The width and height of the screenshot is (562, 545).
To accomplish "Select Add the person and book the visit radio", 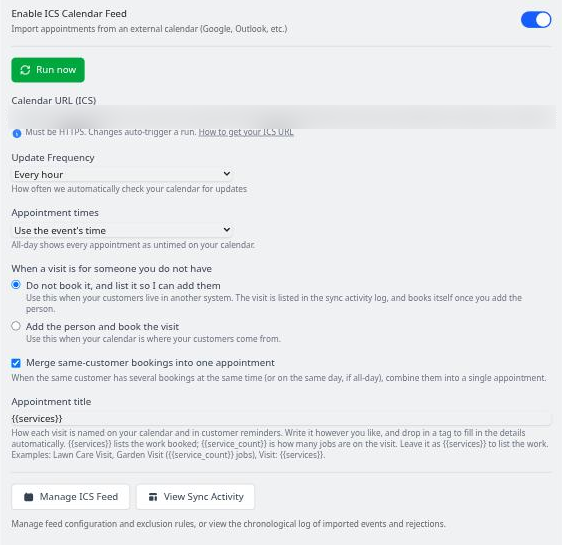I will 16,326.
